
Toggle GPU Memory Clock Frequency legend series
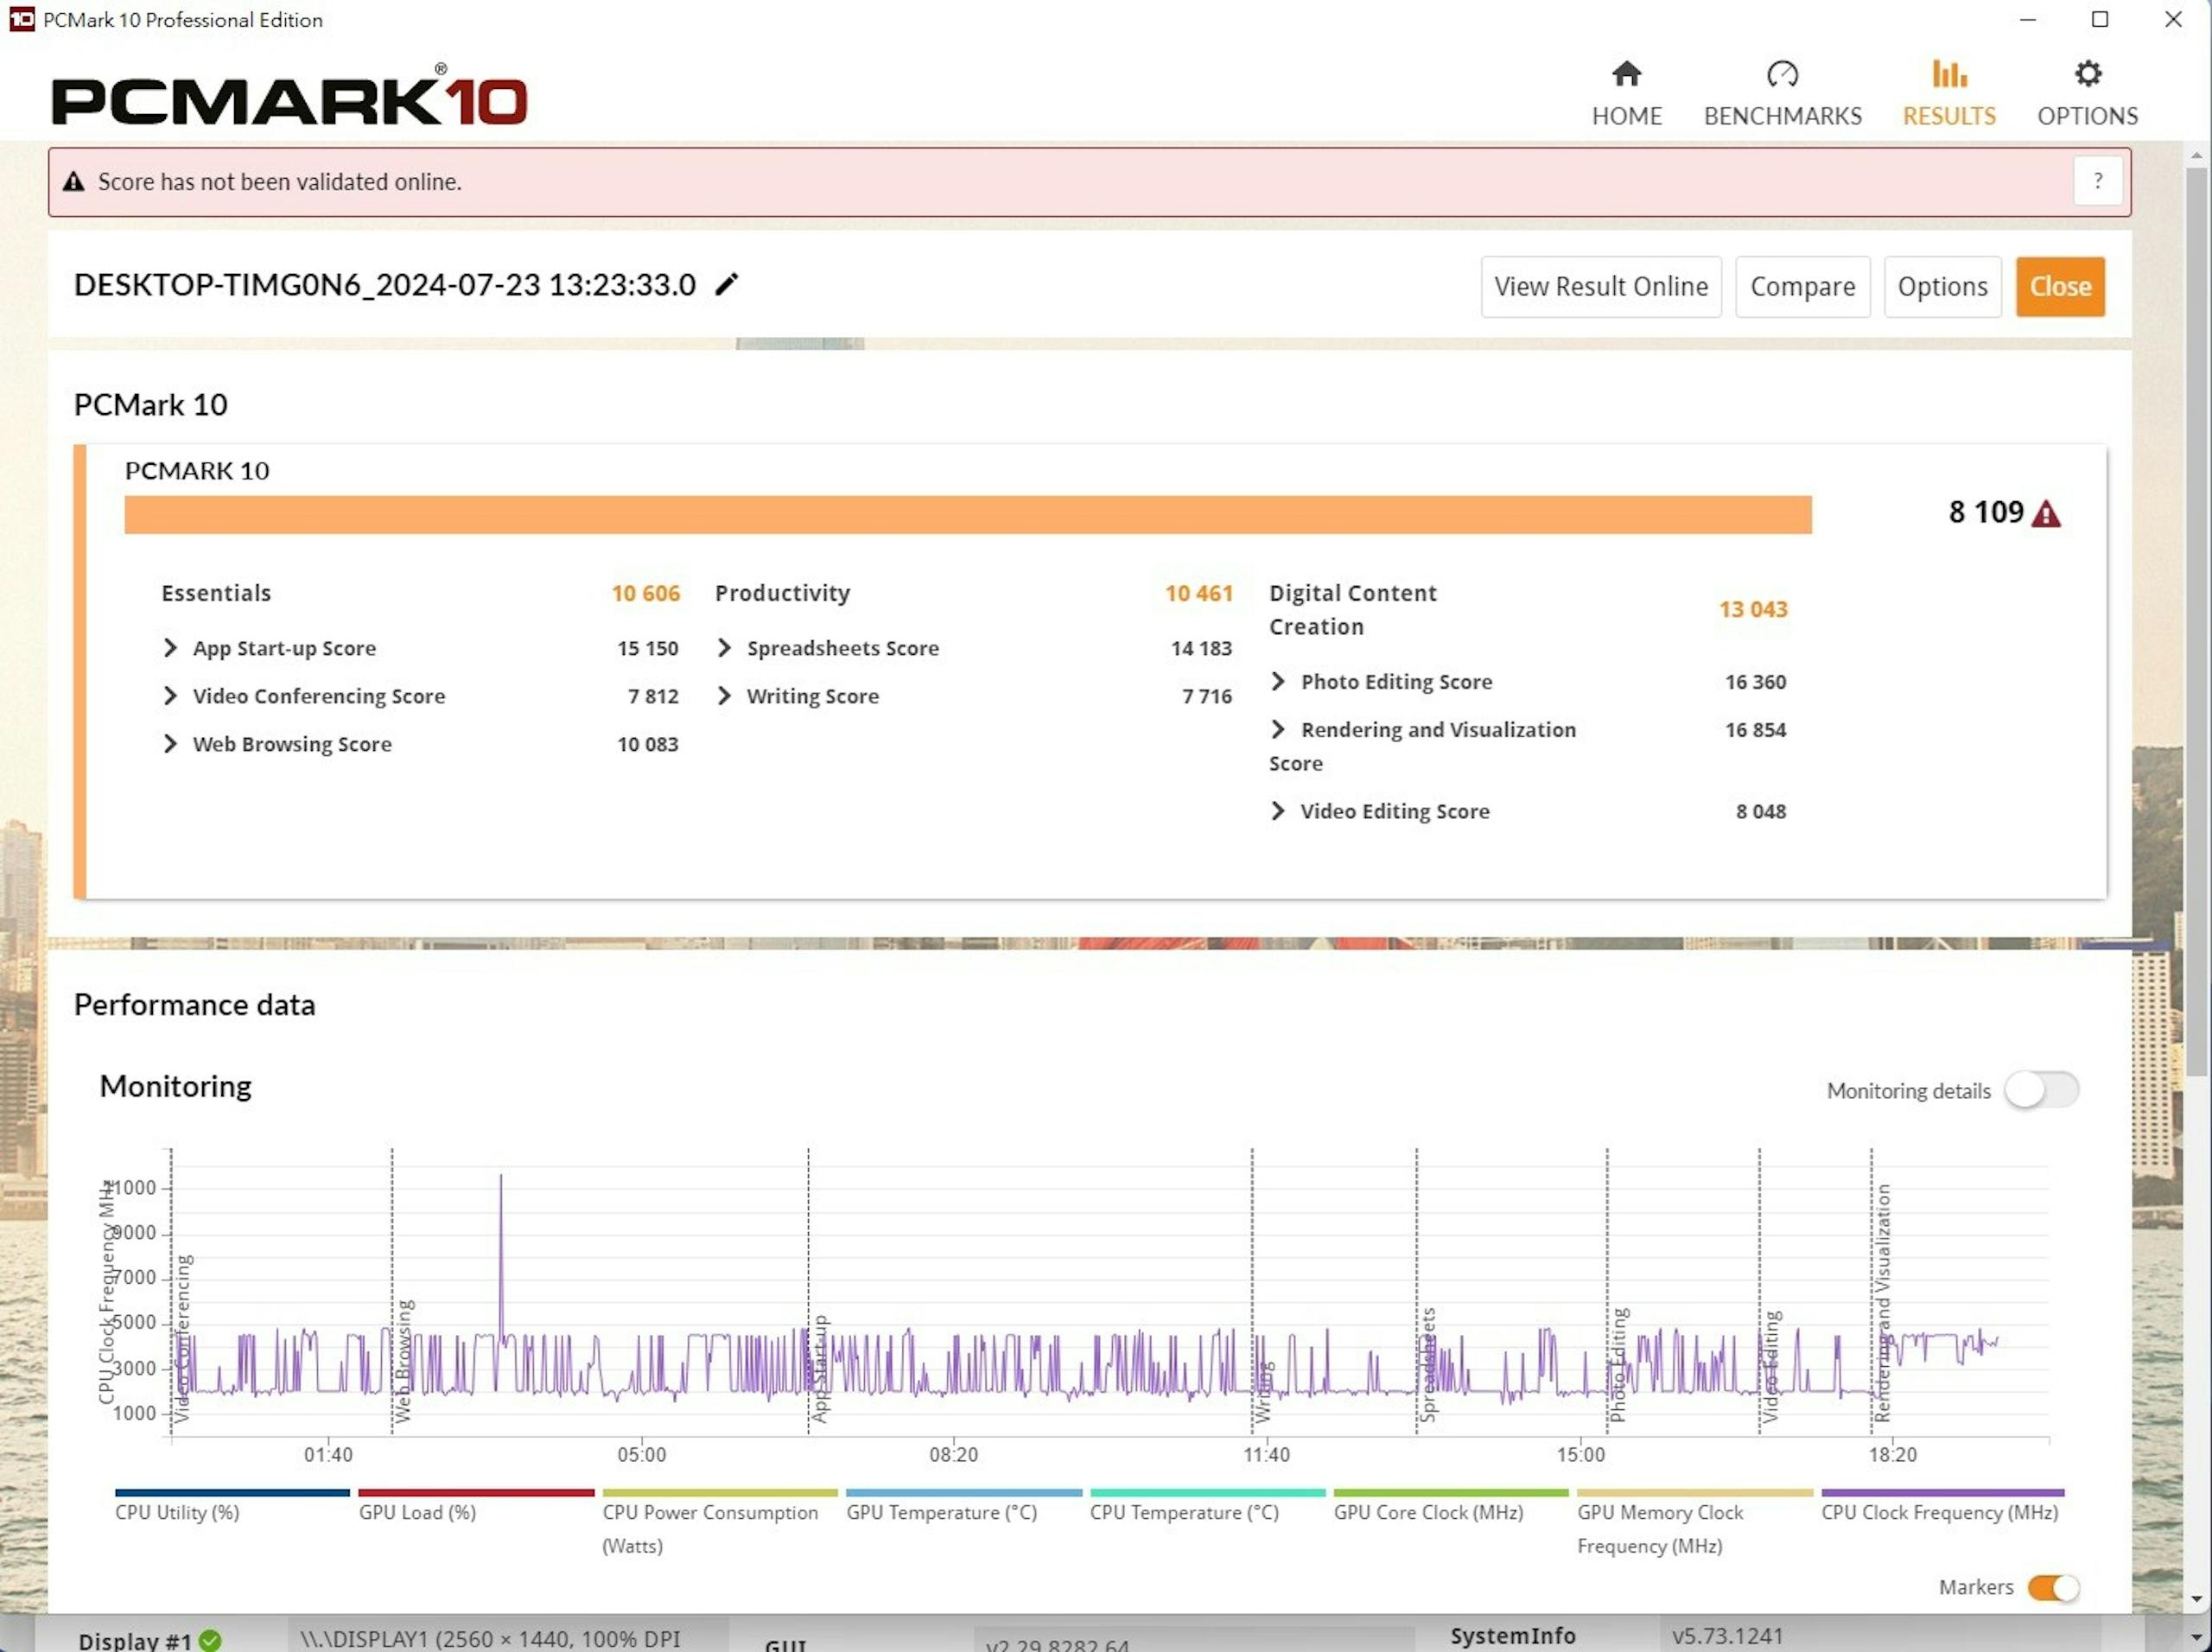tap(1695, 1523)
